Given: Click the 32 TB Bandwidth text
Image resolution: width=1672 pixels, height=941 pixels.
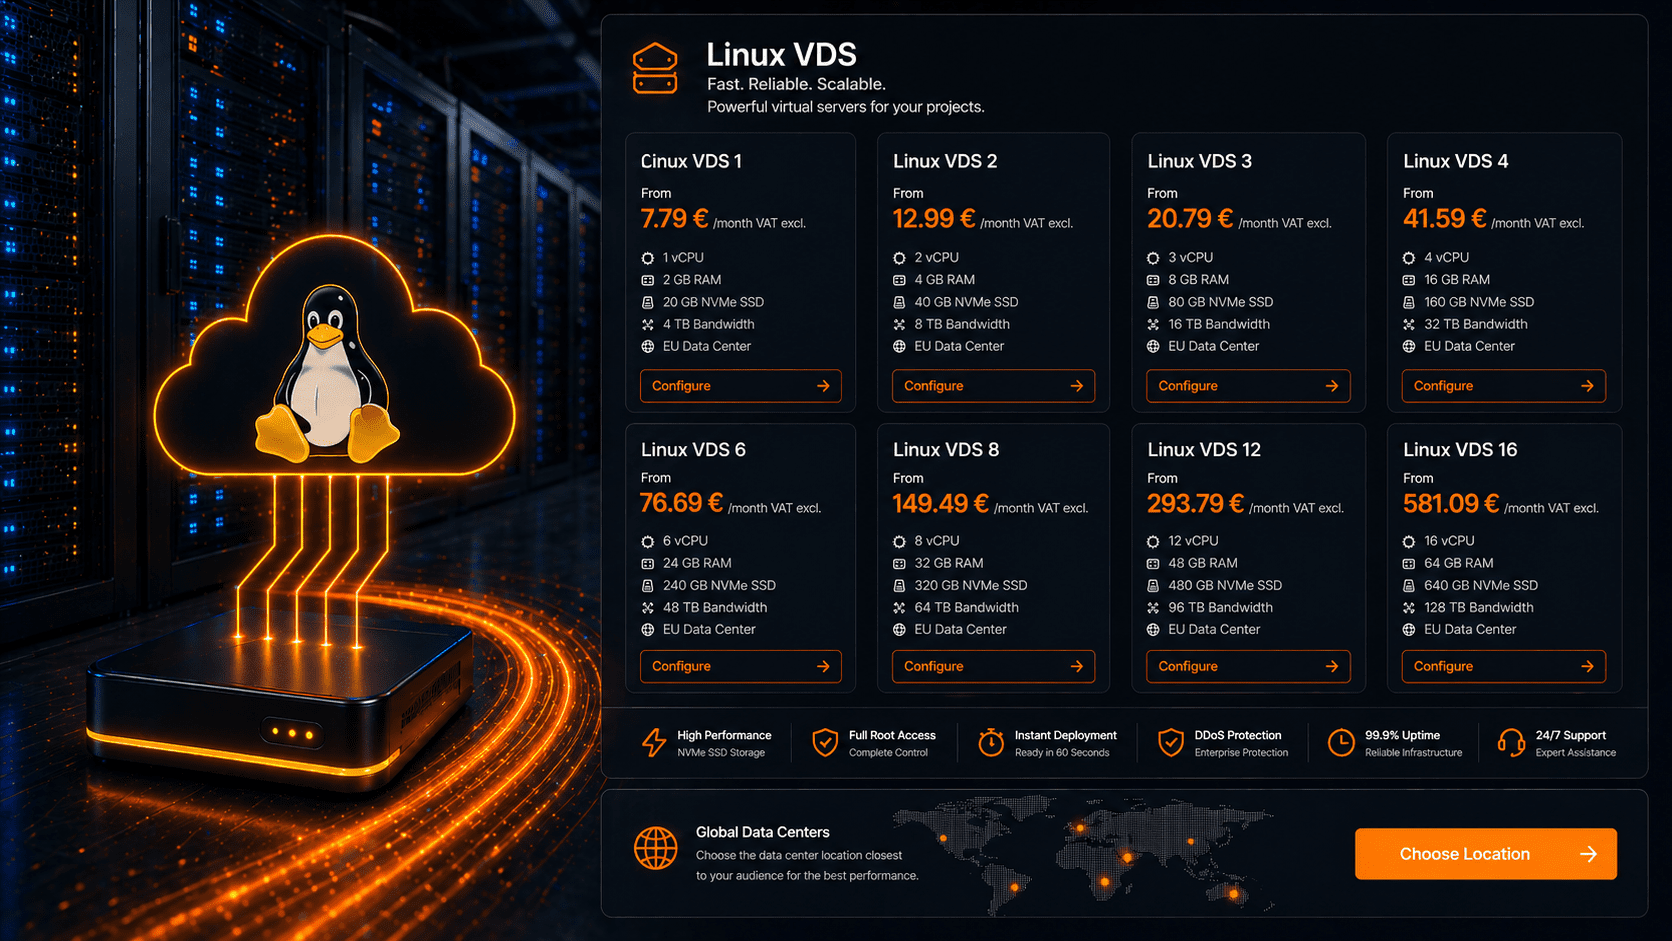Looking at the screenshot, I should point(1475,324).
